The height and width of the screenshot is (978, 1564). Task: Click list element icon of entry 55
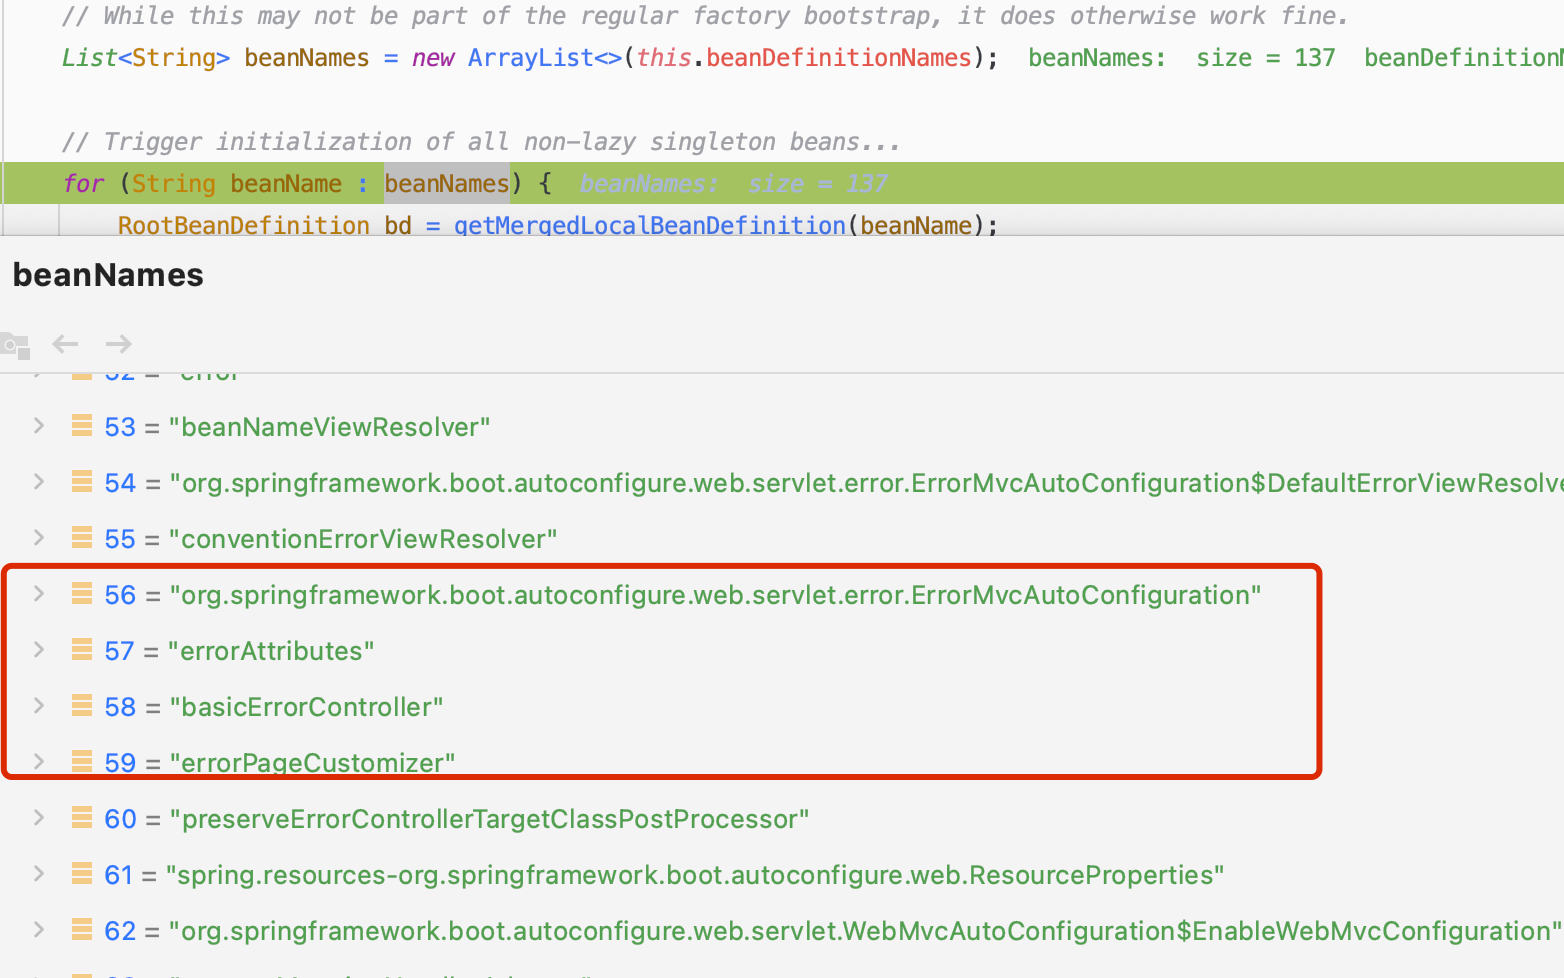click(82, 538)
